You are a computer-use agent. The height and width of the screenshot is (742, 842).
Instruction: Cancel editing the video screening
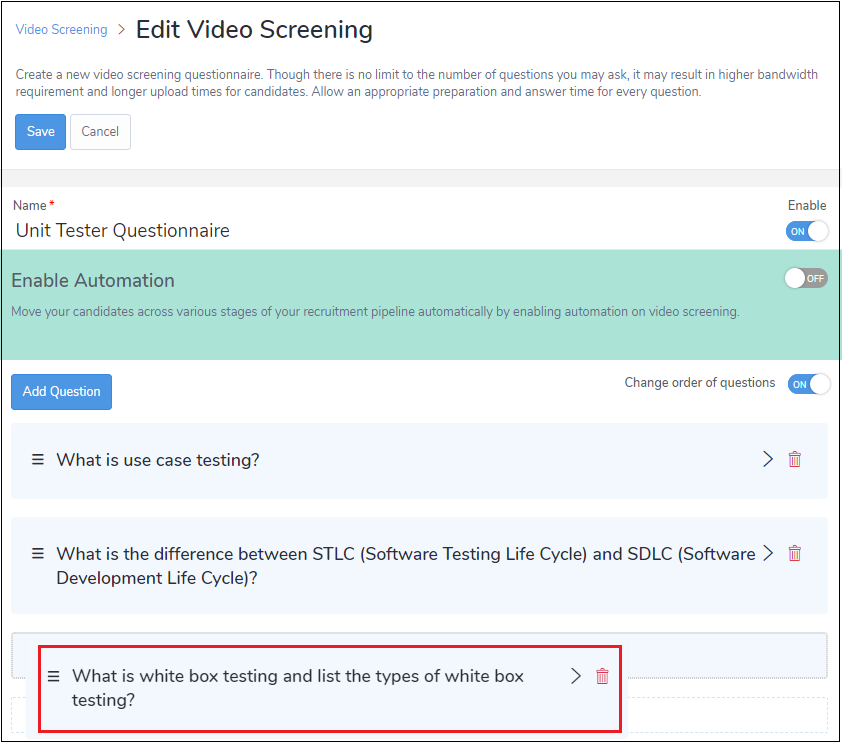(100, 132)
